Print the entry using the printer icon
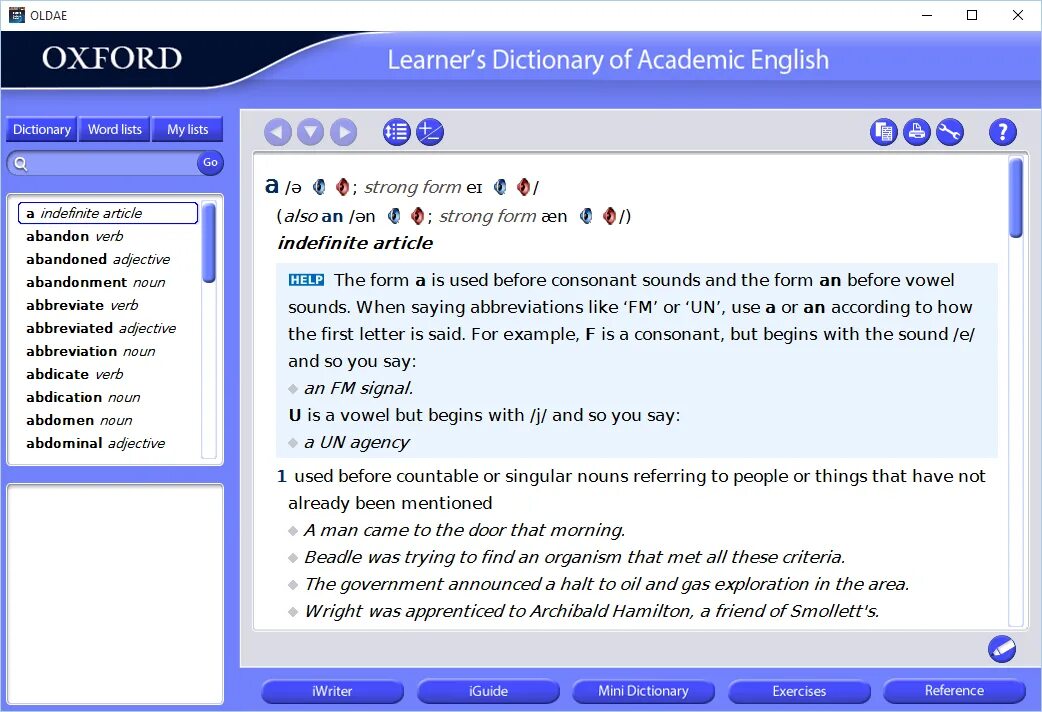This screenshot has width=1042, height=712. click(917, 132)
